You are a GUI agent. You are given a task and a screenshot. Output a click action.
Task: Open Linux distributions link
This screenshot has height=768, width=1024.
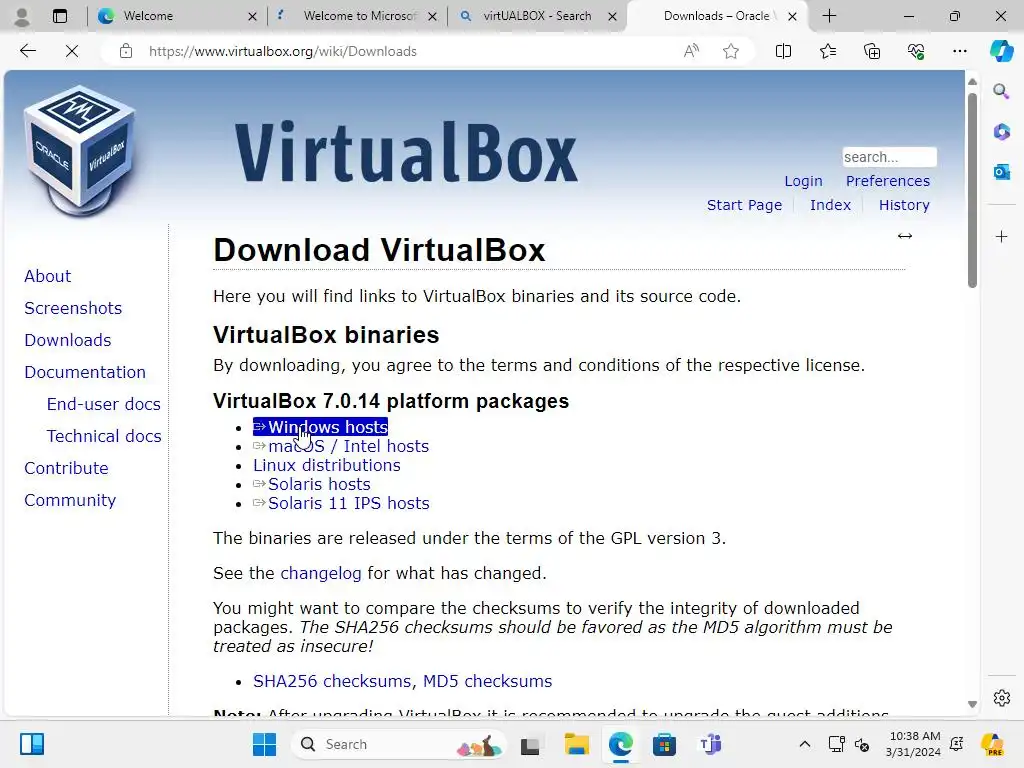[x=327, y=465]
